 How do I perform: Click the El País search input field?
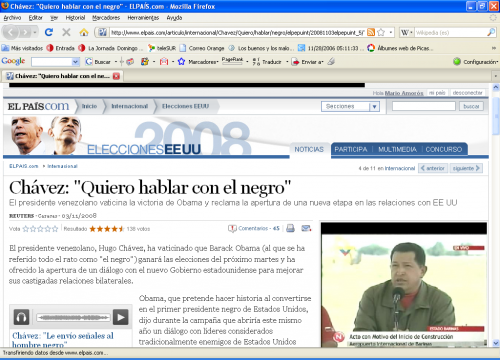coord(424,106)
